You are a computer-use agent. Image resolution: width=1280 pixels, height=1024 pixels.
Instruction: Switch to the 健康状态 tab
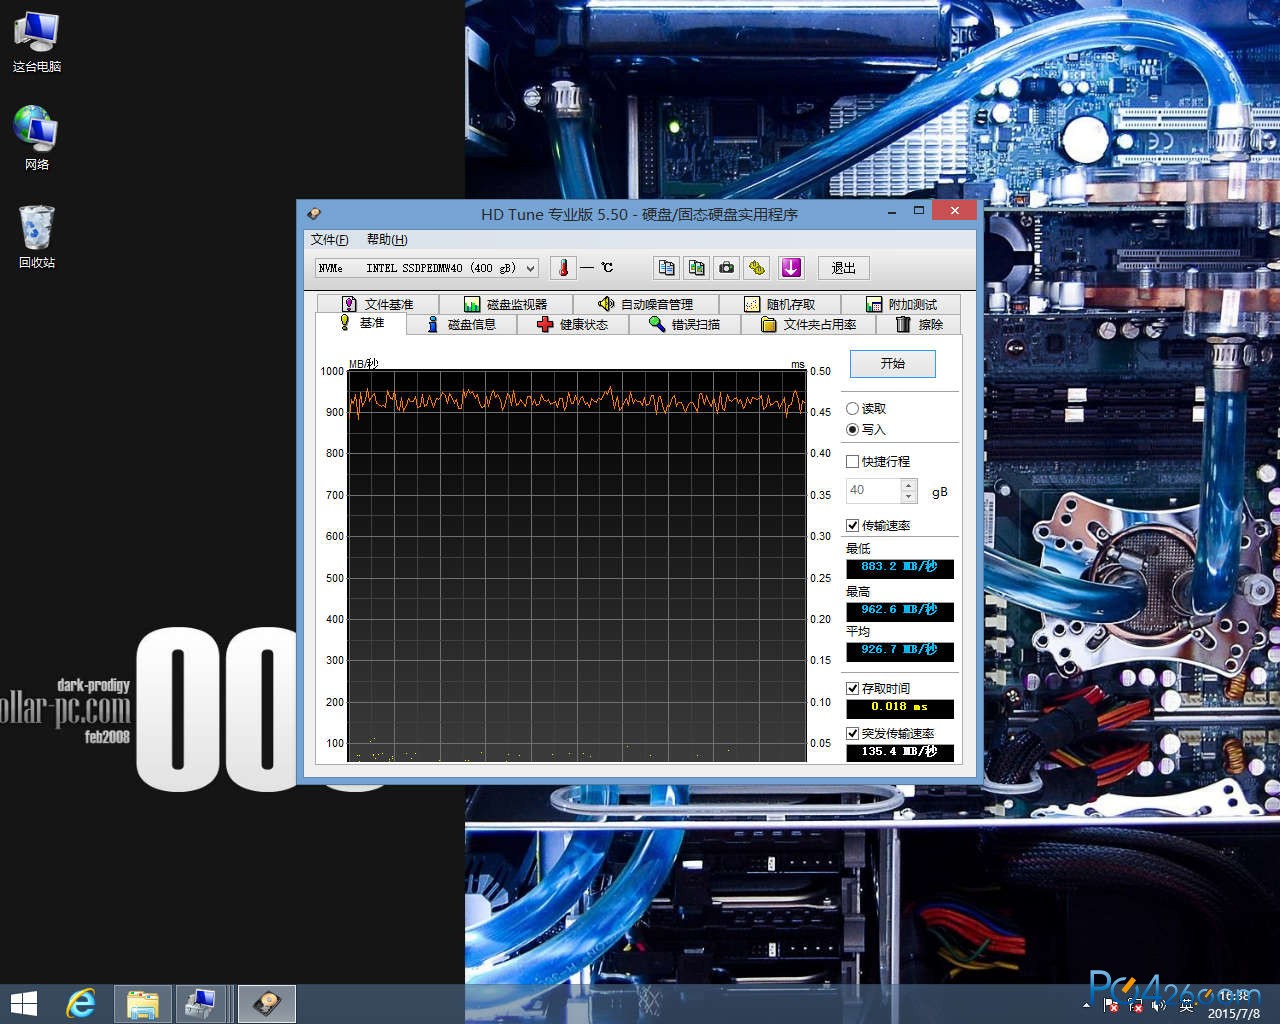click(x=573, y=324)
